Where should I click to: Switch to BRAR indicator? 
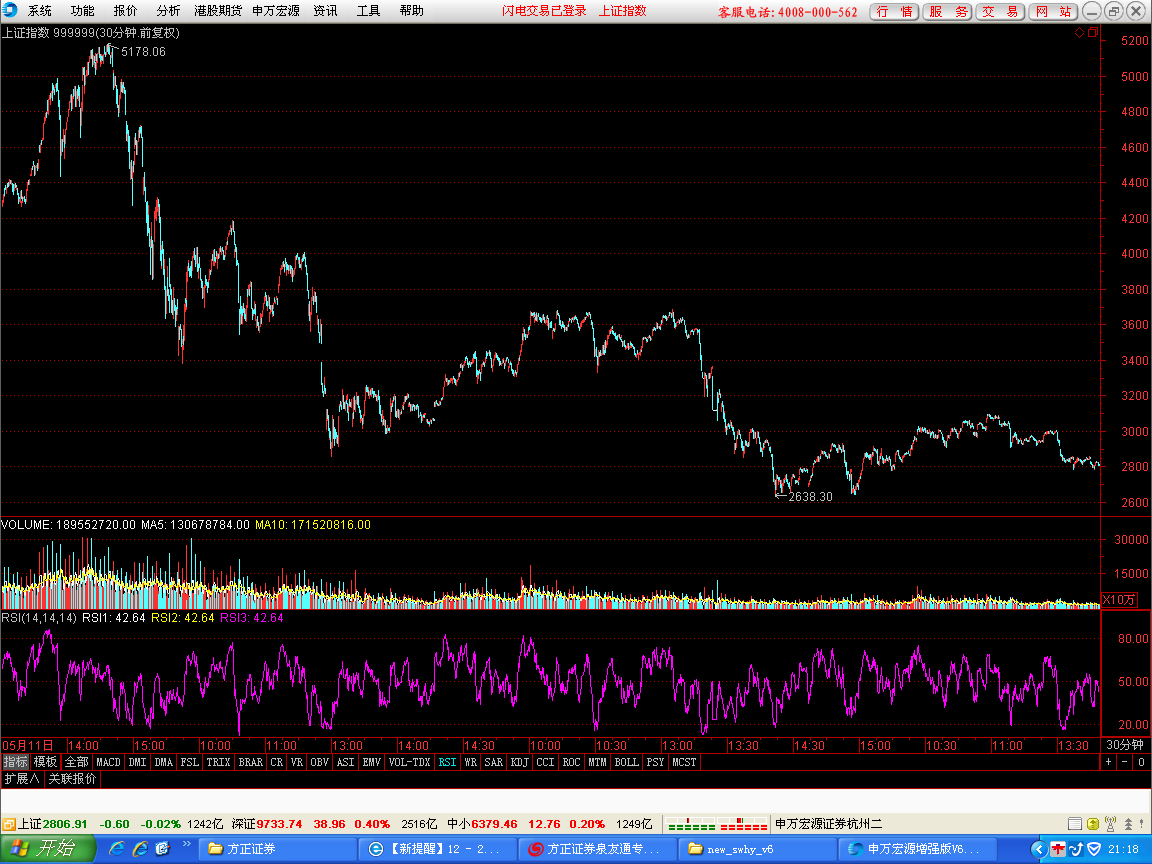coord(251,762)
